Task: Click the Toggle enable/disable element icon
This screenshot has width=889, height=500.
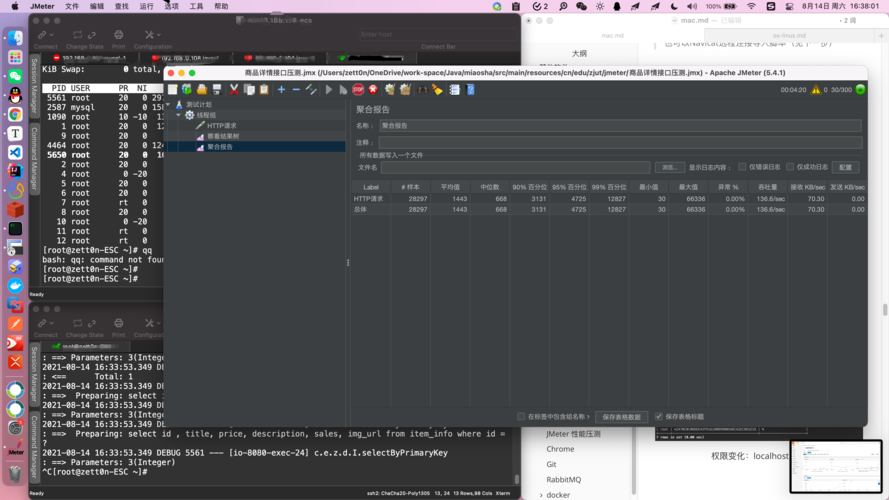Action: point(311,90)
